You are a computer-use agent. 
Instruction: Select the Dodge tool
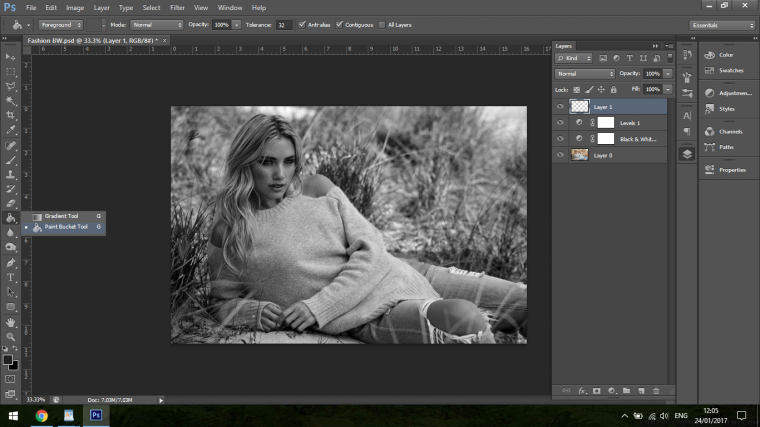(10, 247)
